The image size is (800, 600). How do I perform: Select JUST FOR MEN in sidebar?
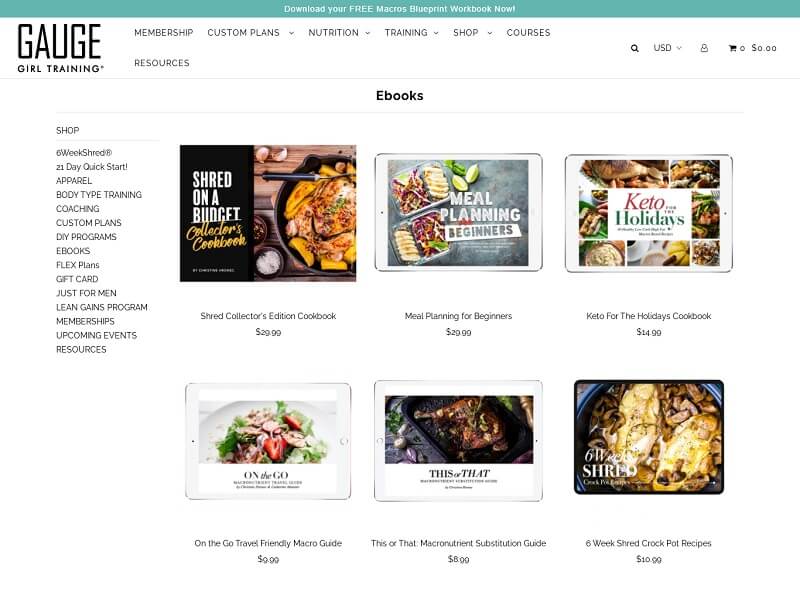86,293
